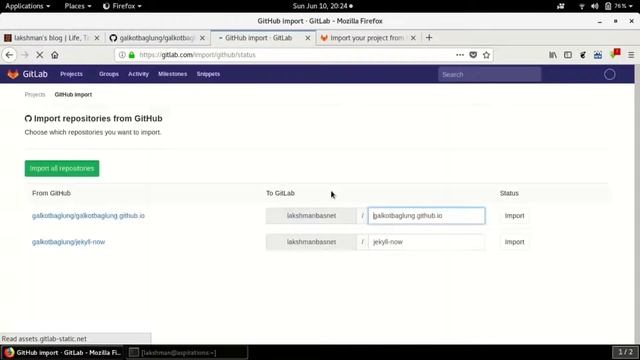Open Snippets in GitLab navbar
The height and width of the screenshot is (360, 640).
tap(208, 74)
